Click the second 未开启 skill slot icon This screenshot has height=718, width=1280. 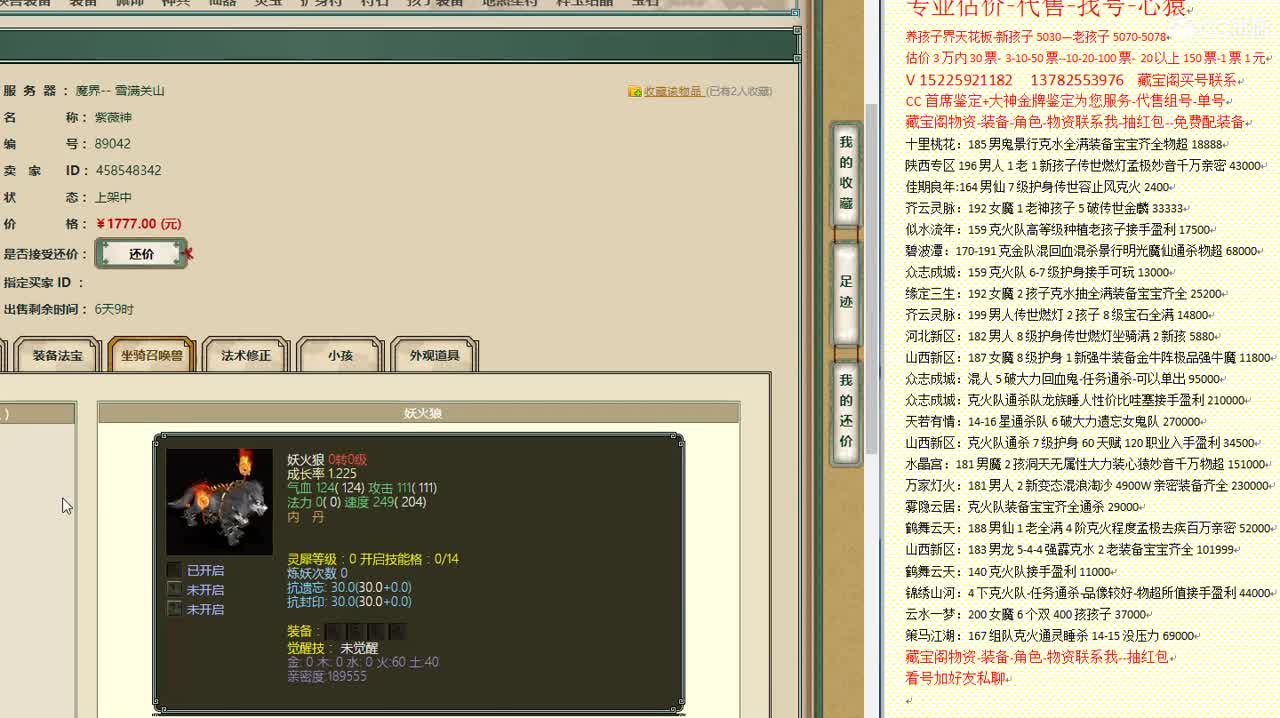click(174, 608)
